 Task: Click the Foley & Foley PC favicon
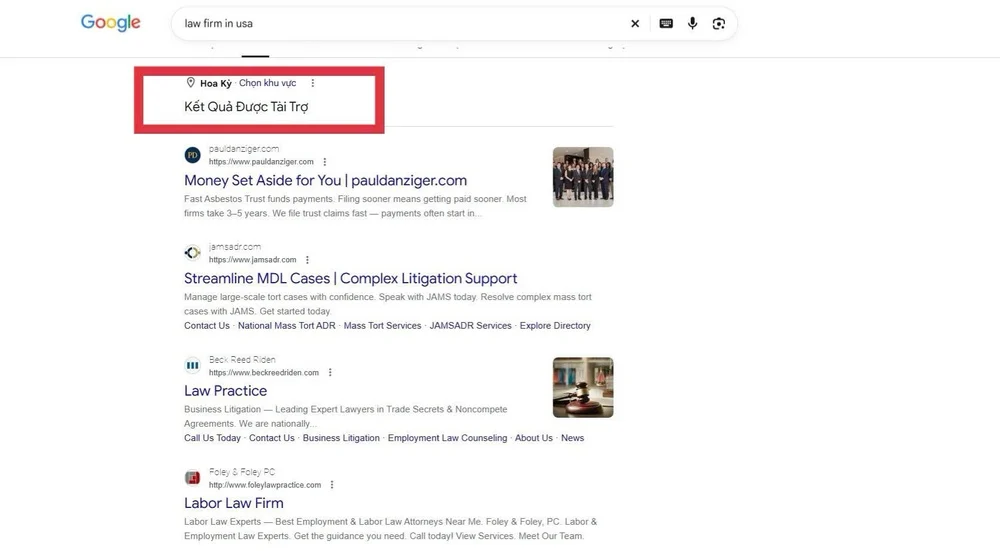(x=192, y=478)
